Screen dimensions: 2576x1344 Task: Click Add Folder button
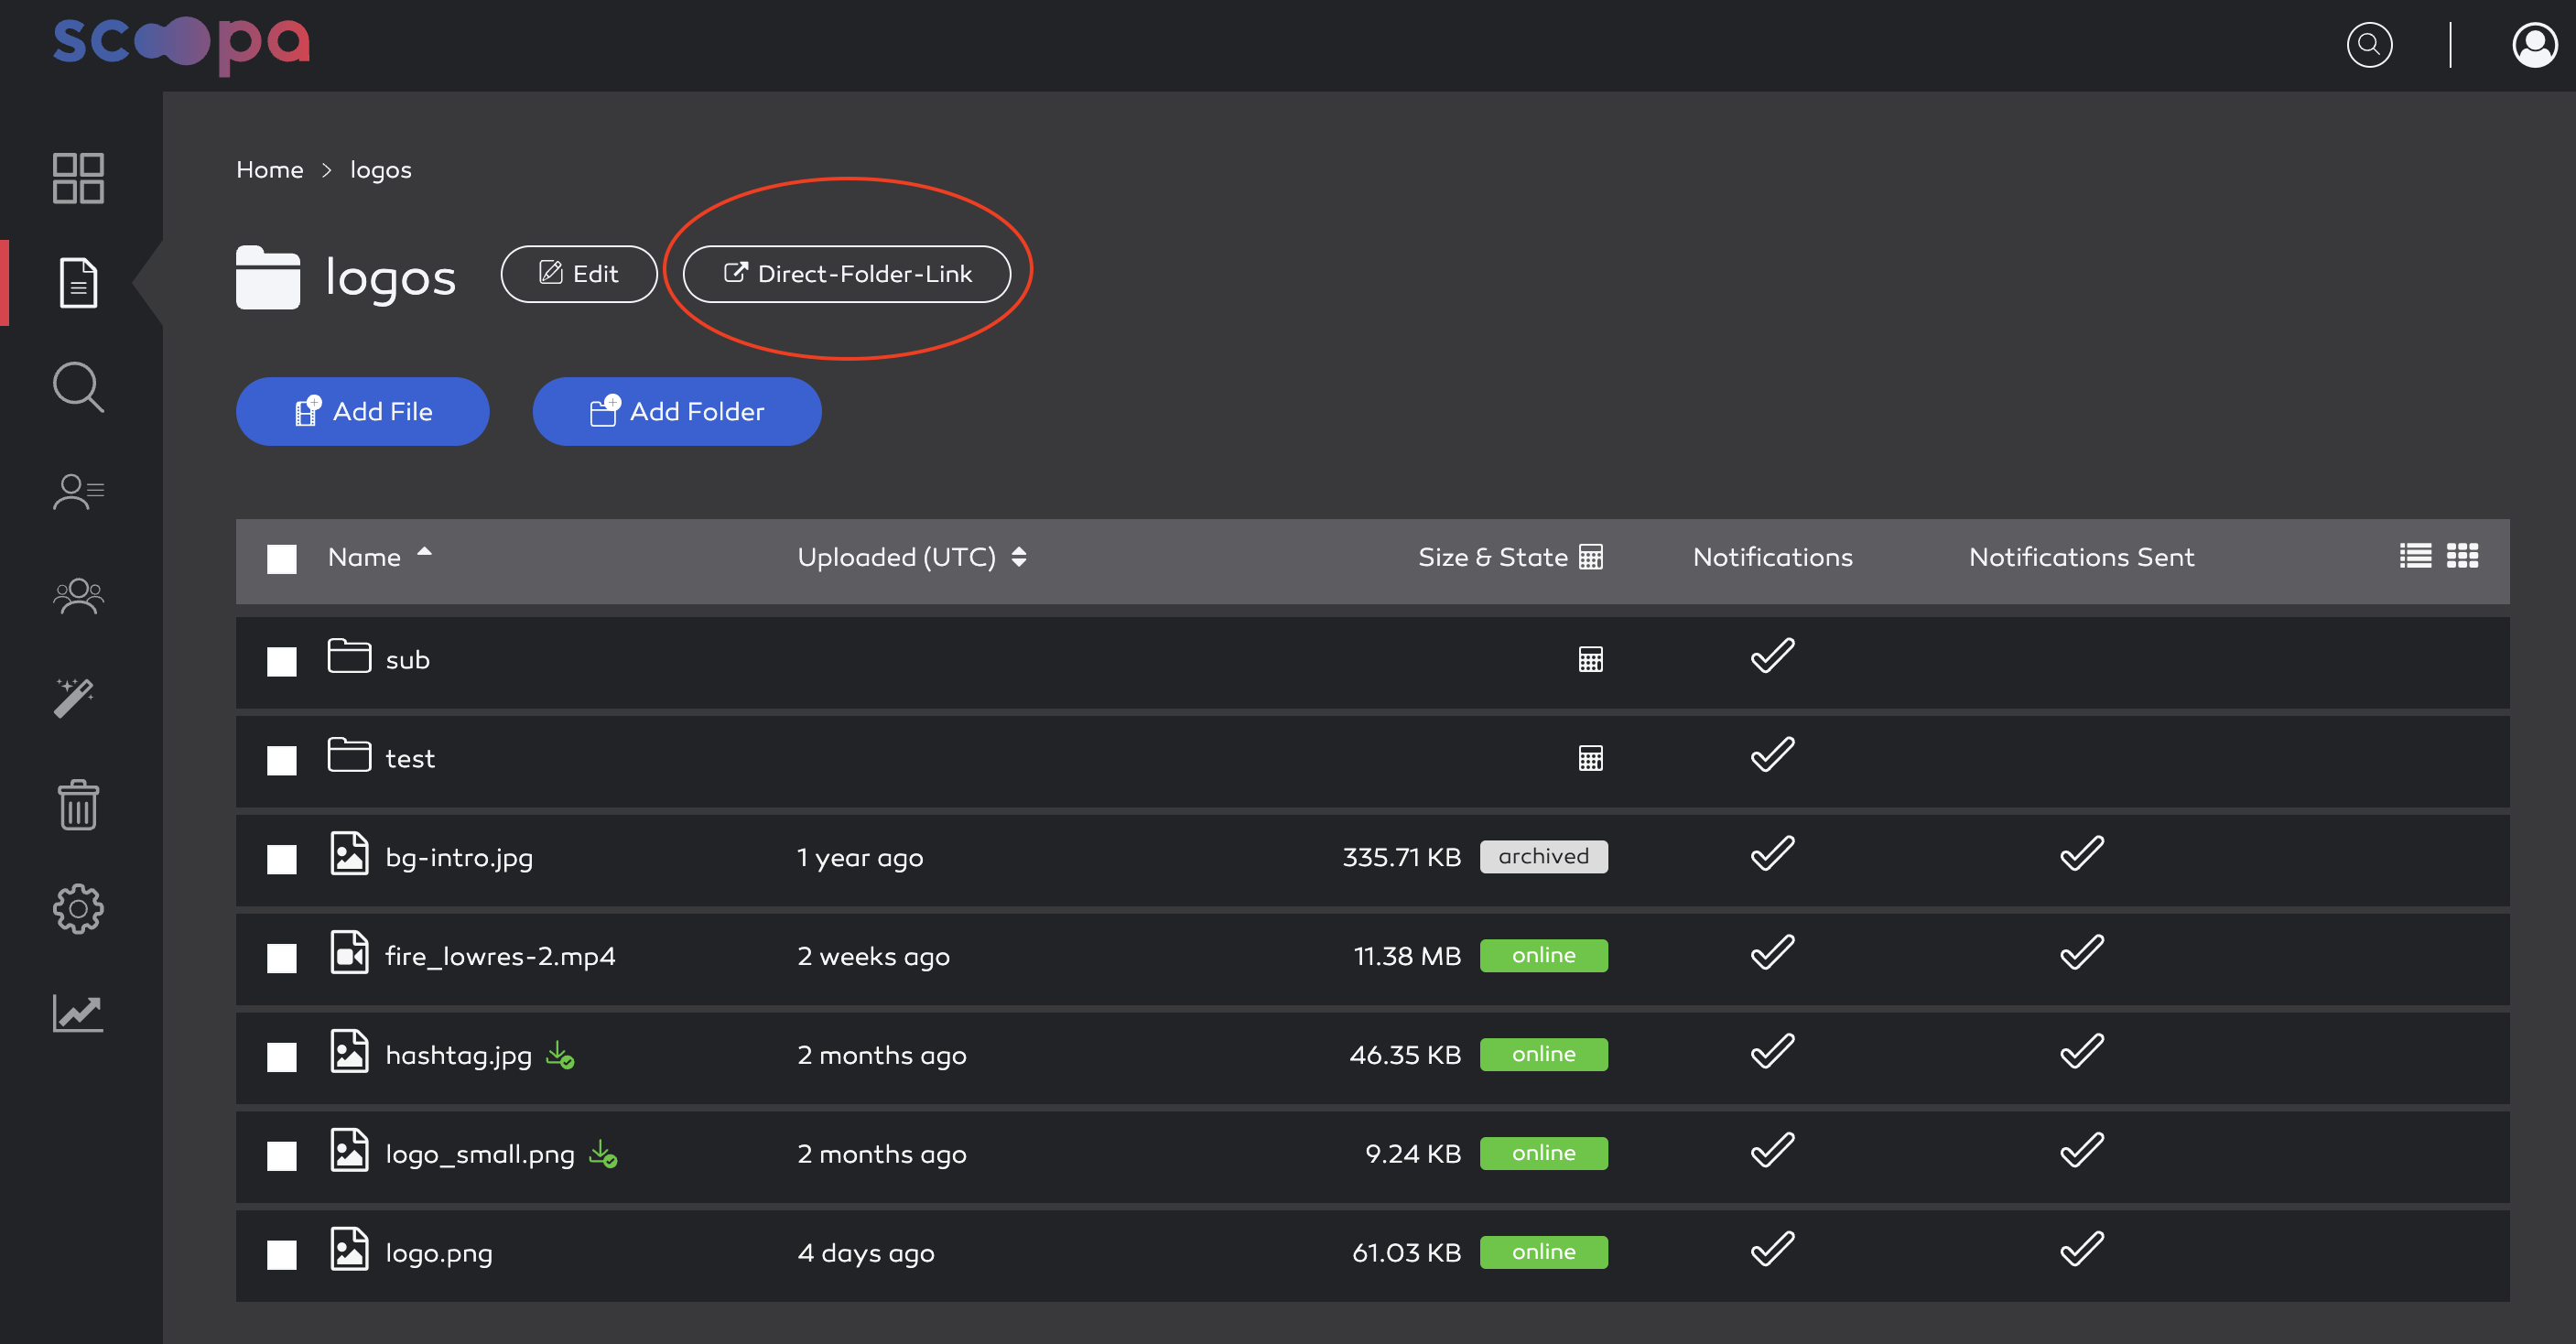[677, 411]
